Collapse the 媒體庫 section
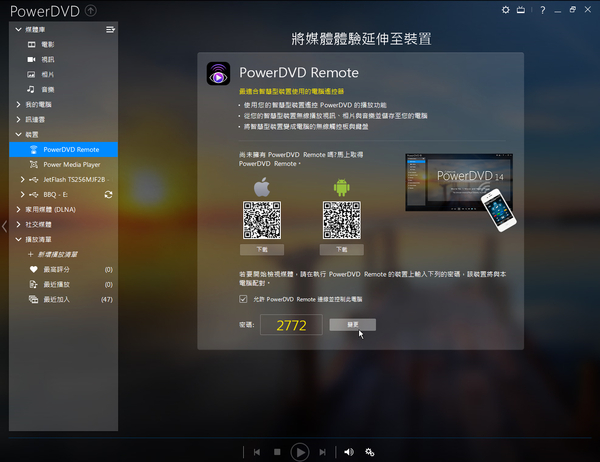 18,30
